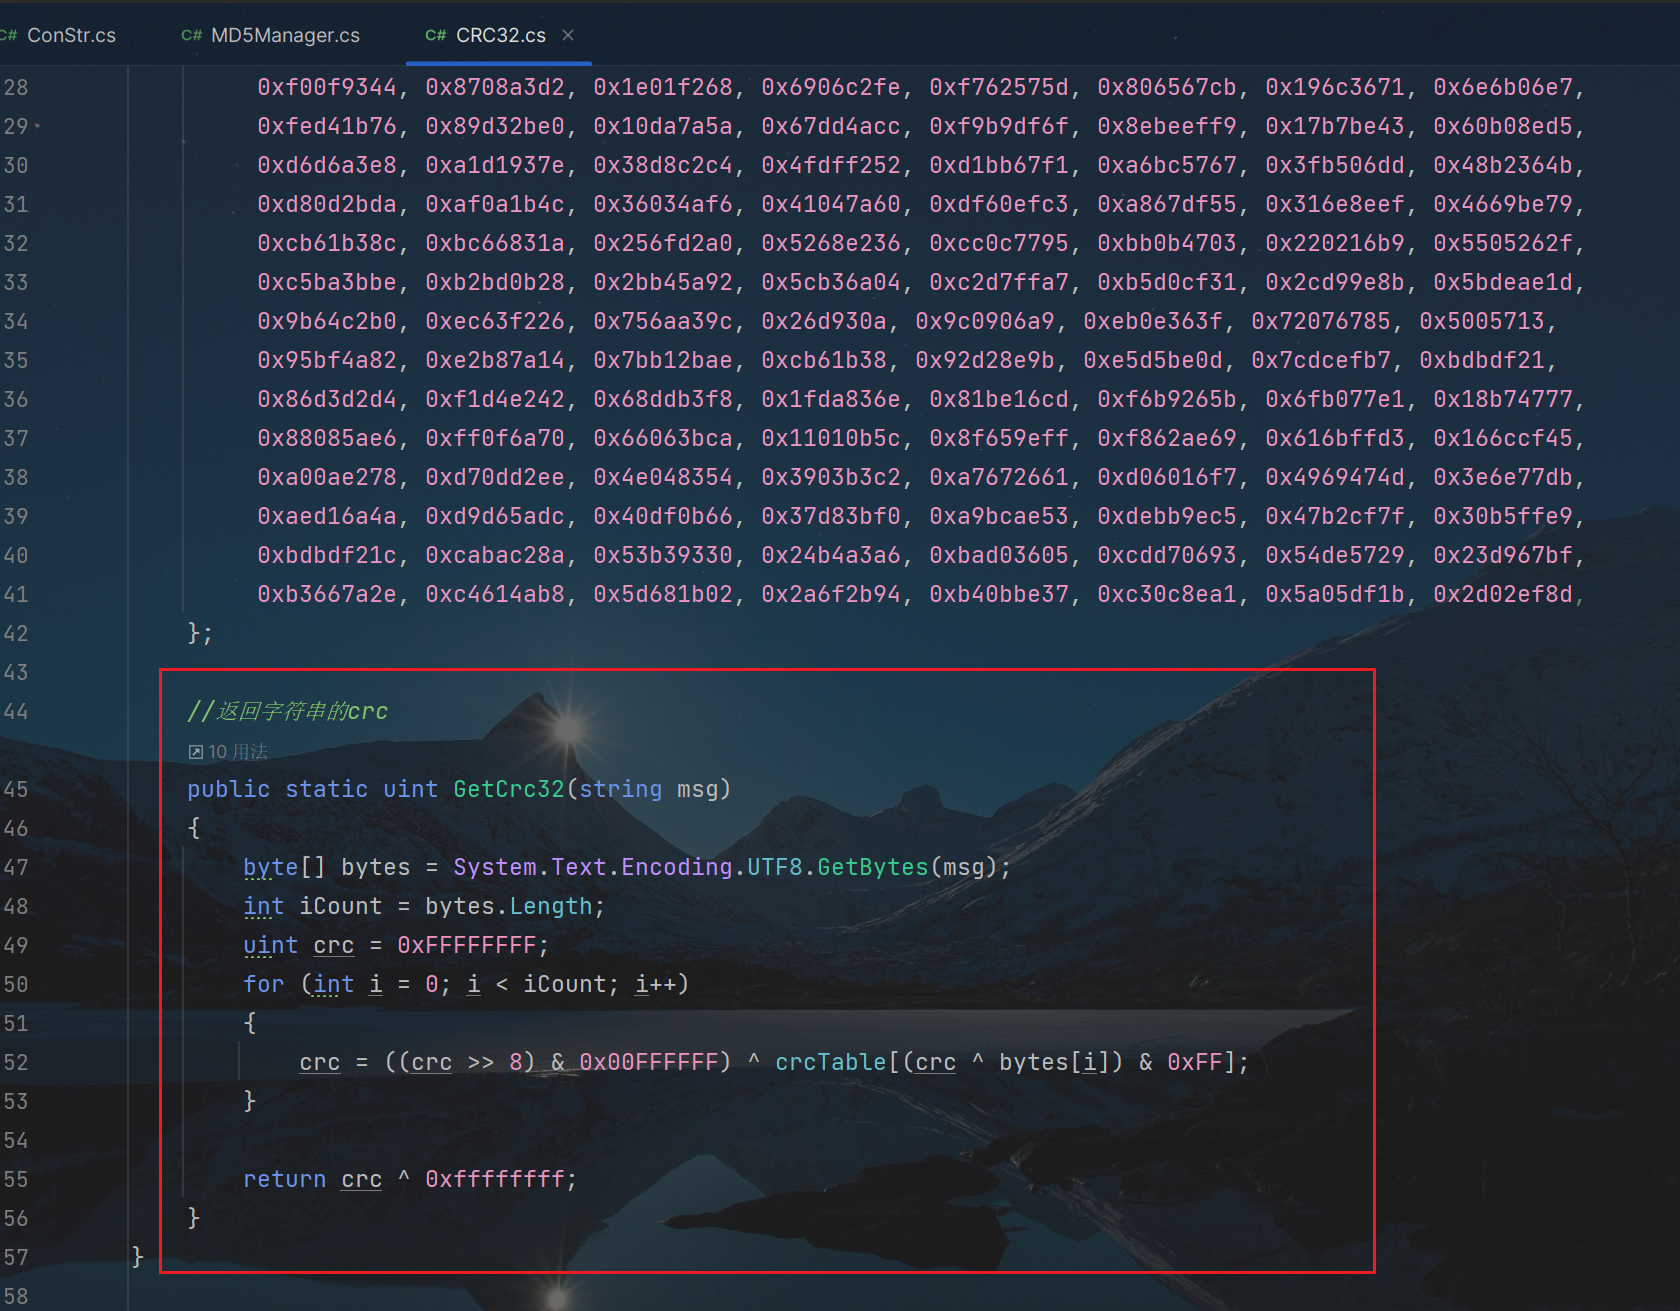Switch to the MD5Manager.cs tab
The width and height of the screenshot is (1680, 1311).
pos(285,35)
